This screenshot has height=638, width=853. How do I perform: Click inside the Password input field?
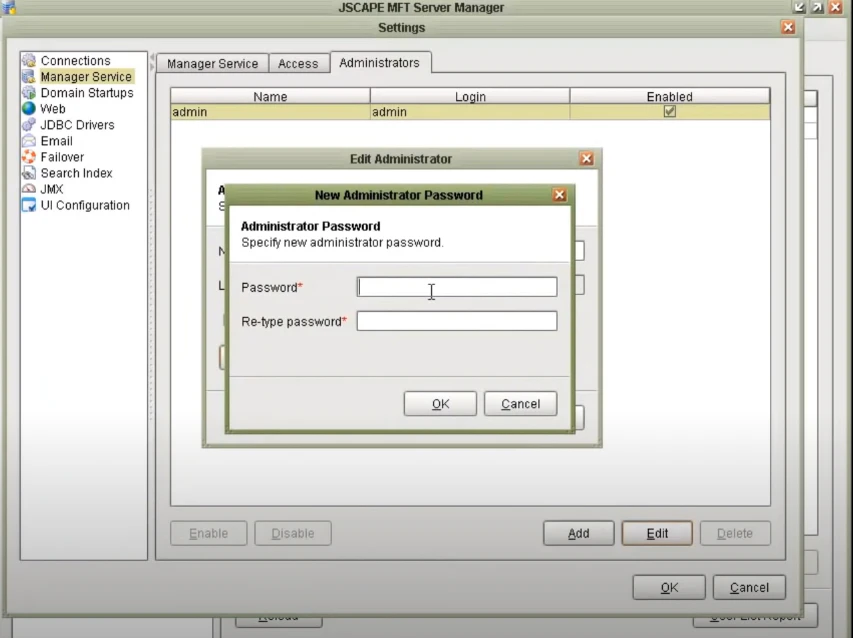[456, 287]
